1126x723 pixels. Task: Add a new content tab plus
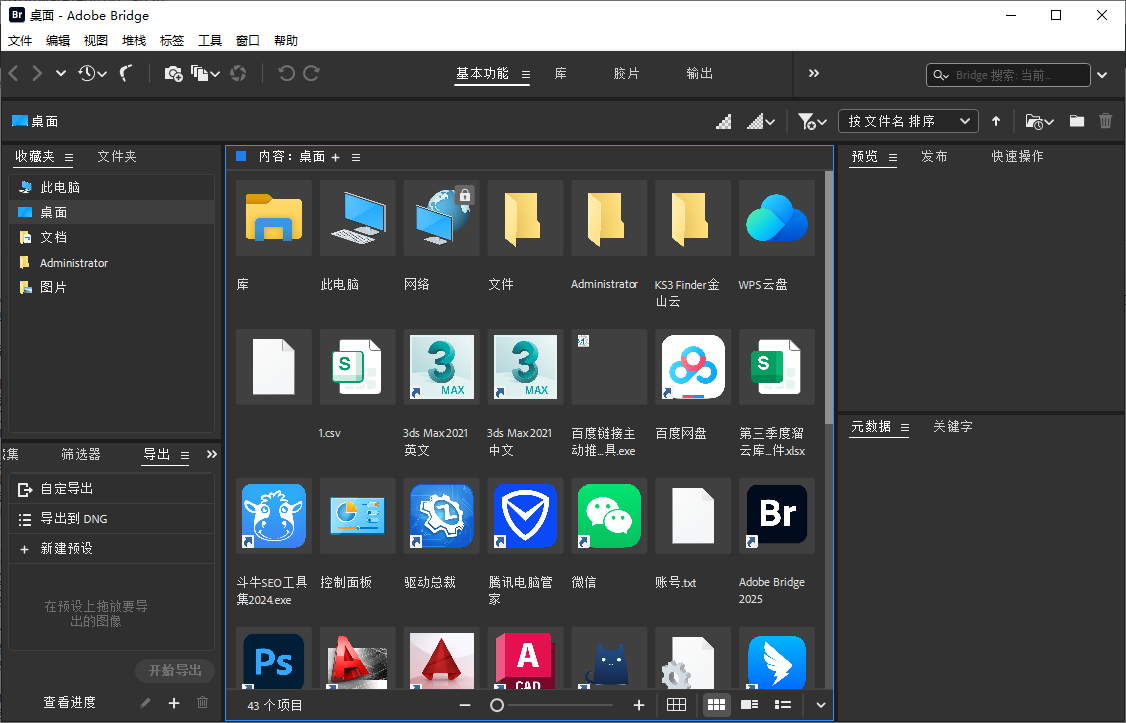(335, 157)
